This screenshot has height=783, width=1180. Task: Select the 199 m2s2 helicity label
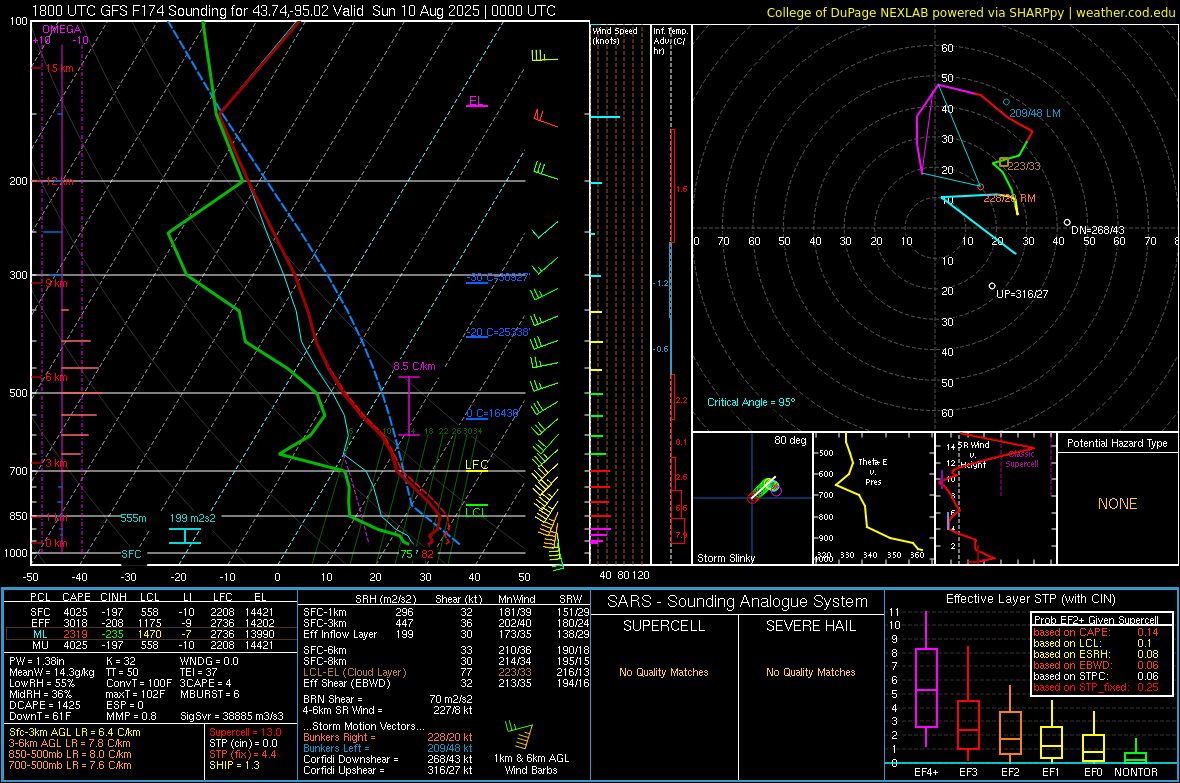pyautogui.click(x=193, y=518)
